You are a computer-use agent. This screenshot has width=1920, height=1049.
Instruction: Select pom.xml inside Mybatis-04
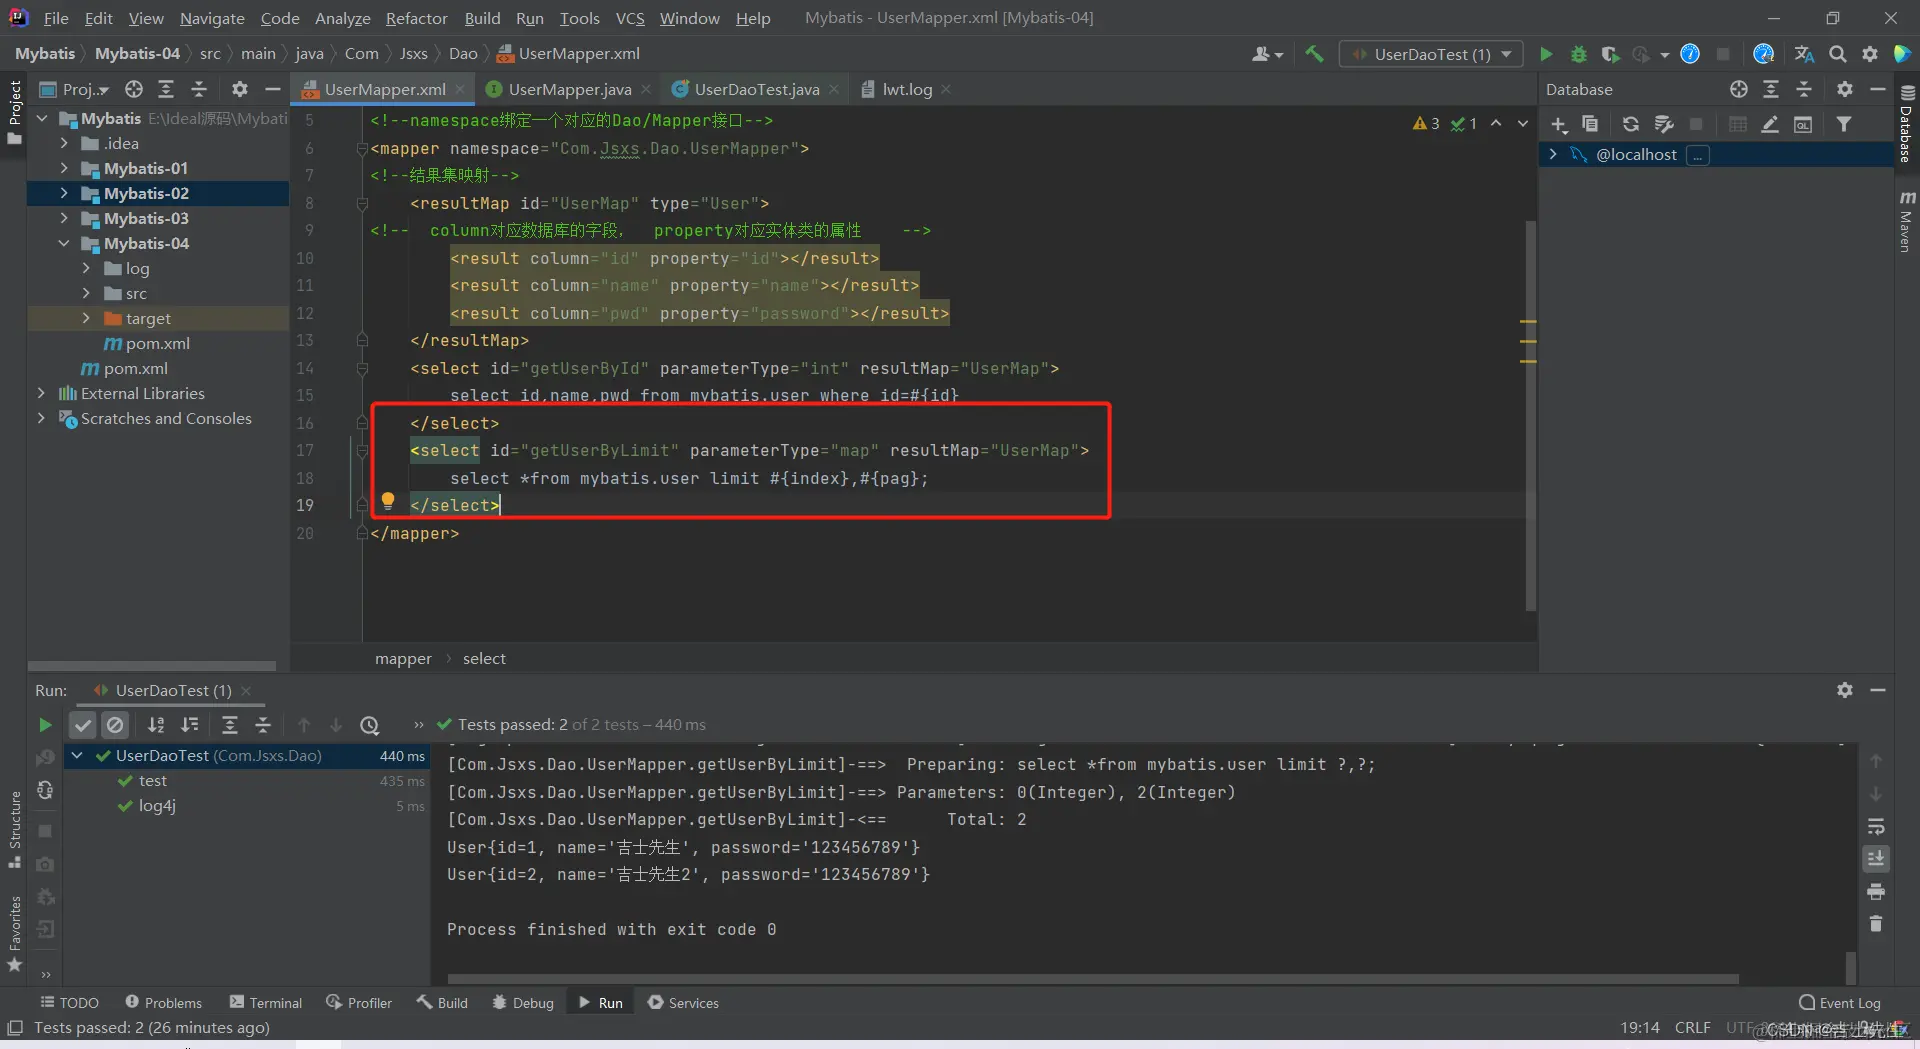(x=157, y=343)
